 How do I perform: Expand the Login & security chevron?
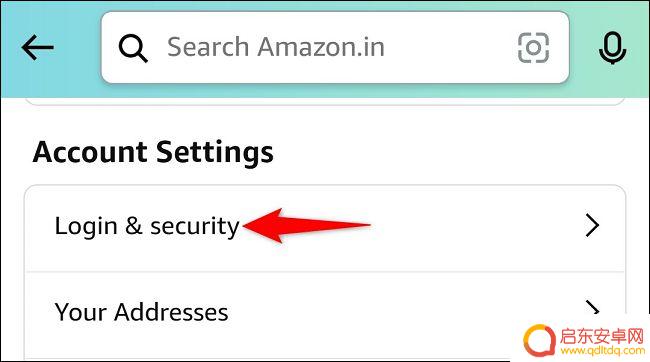[592, 225]
